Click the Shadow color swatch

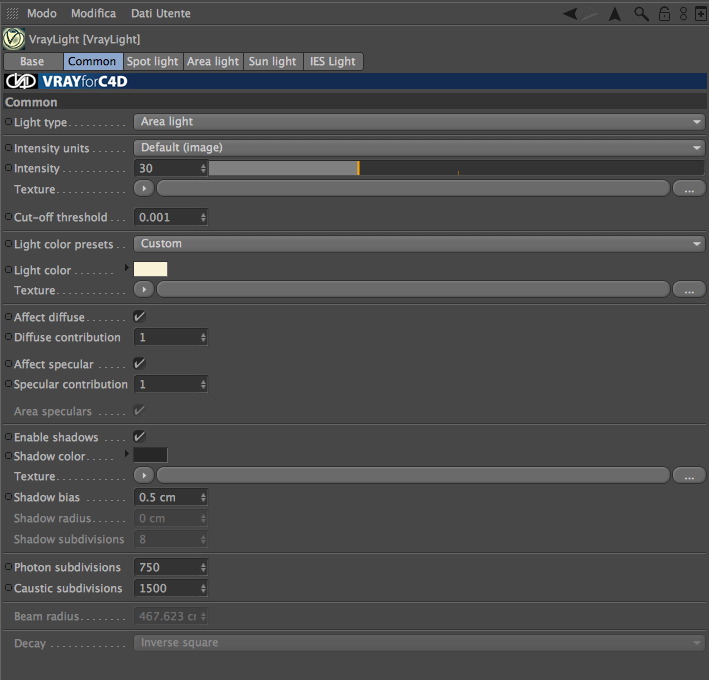point(150,455)
